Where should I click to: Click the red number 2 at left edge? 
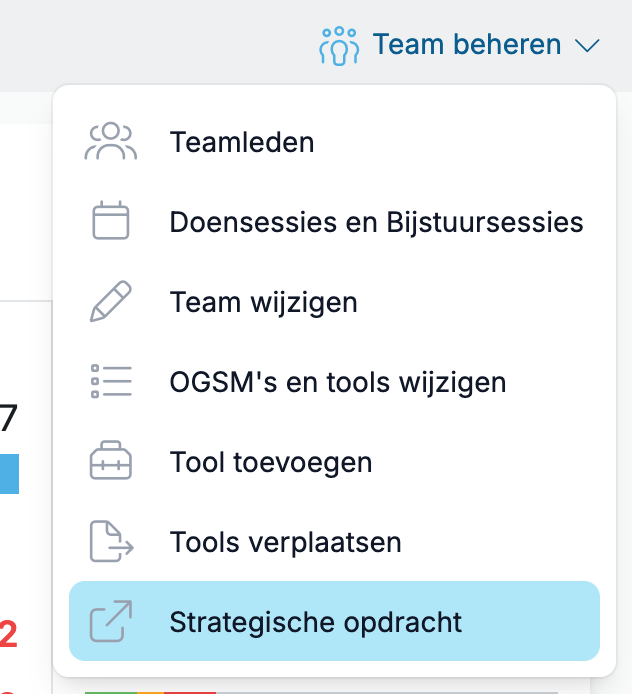8,634
